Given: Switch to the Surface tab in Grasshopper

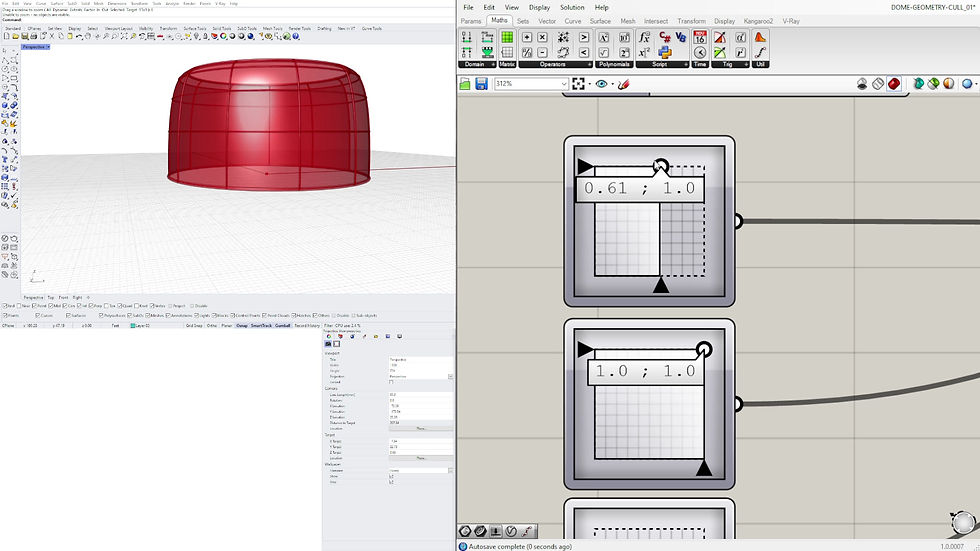Looking at the screenshot, I should 600,21.
